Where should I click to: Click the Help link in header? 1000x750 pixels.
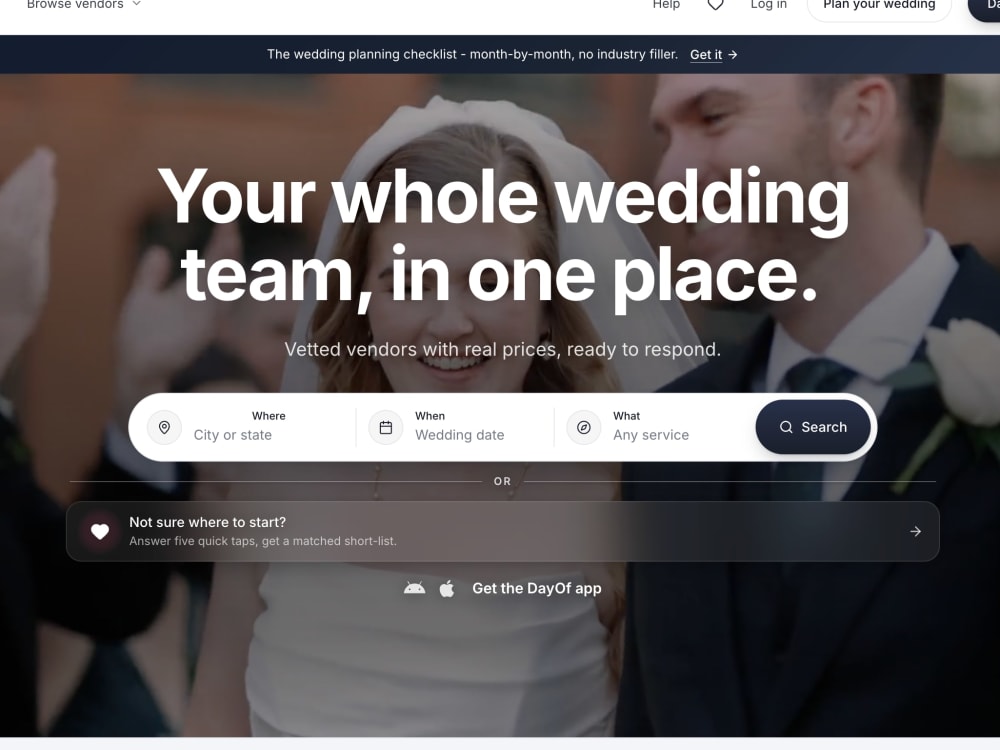pos(666,4)
